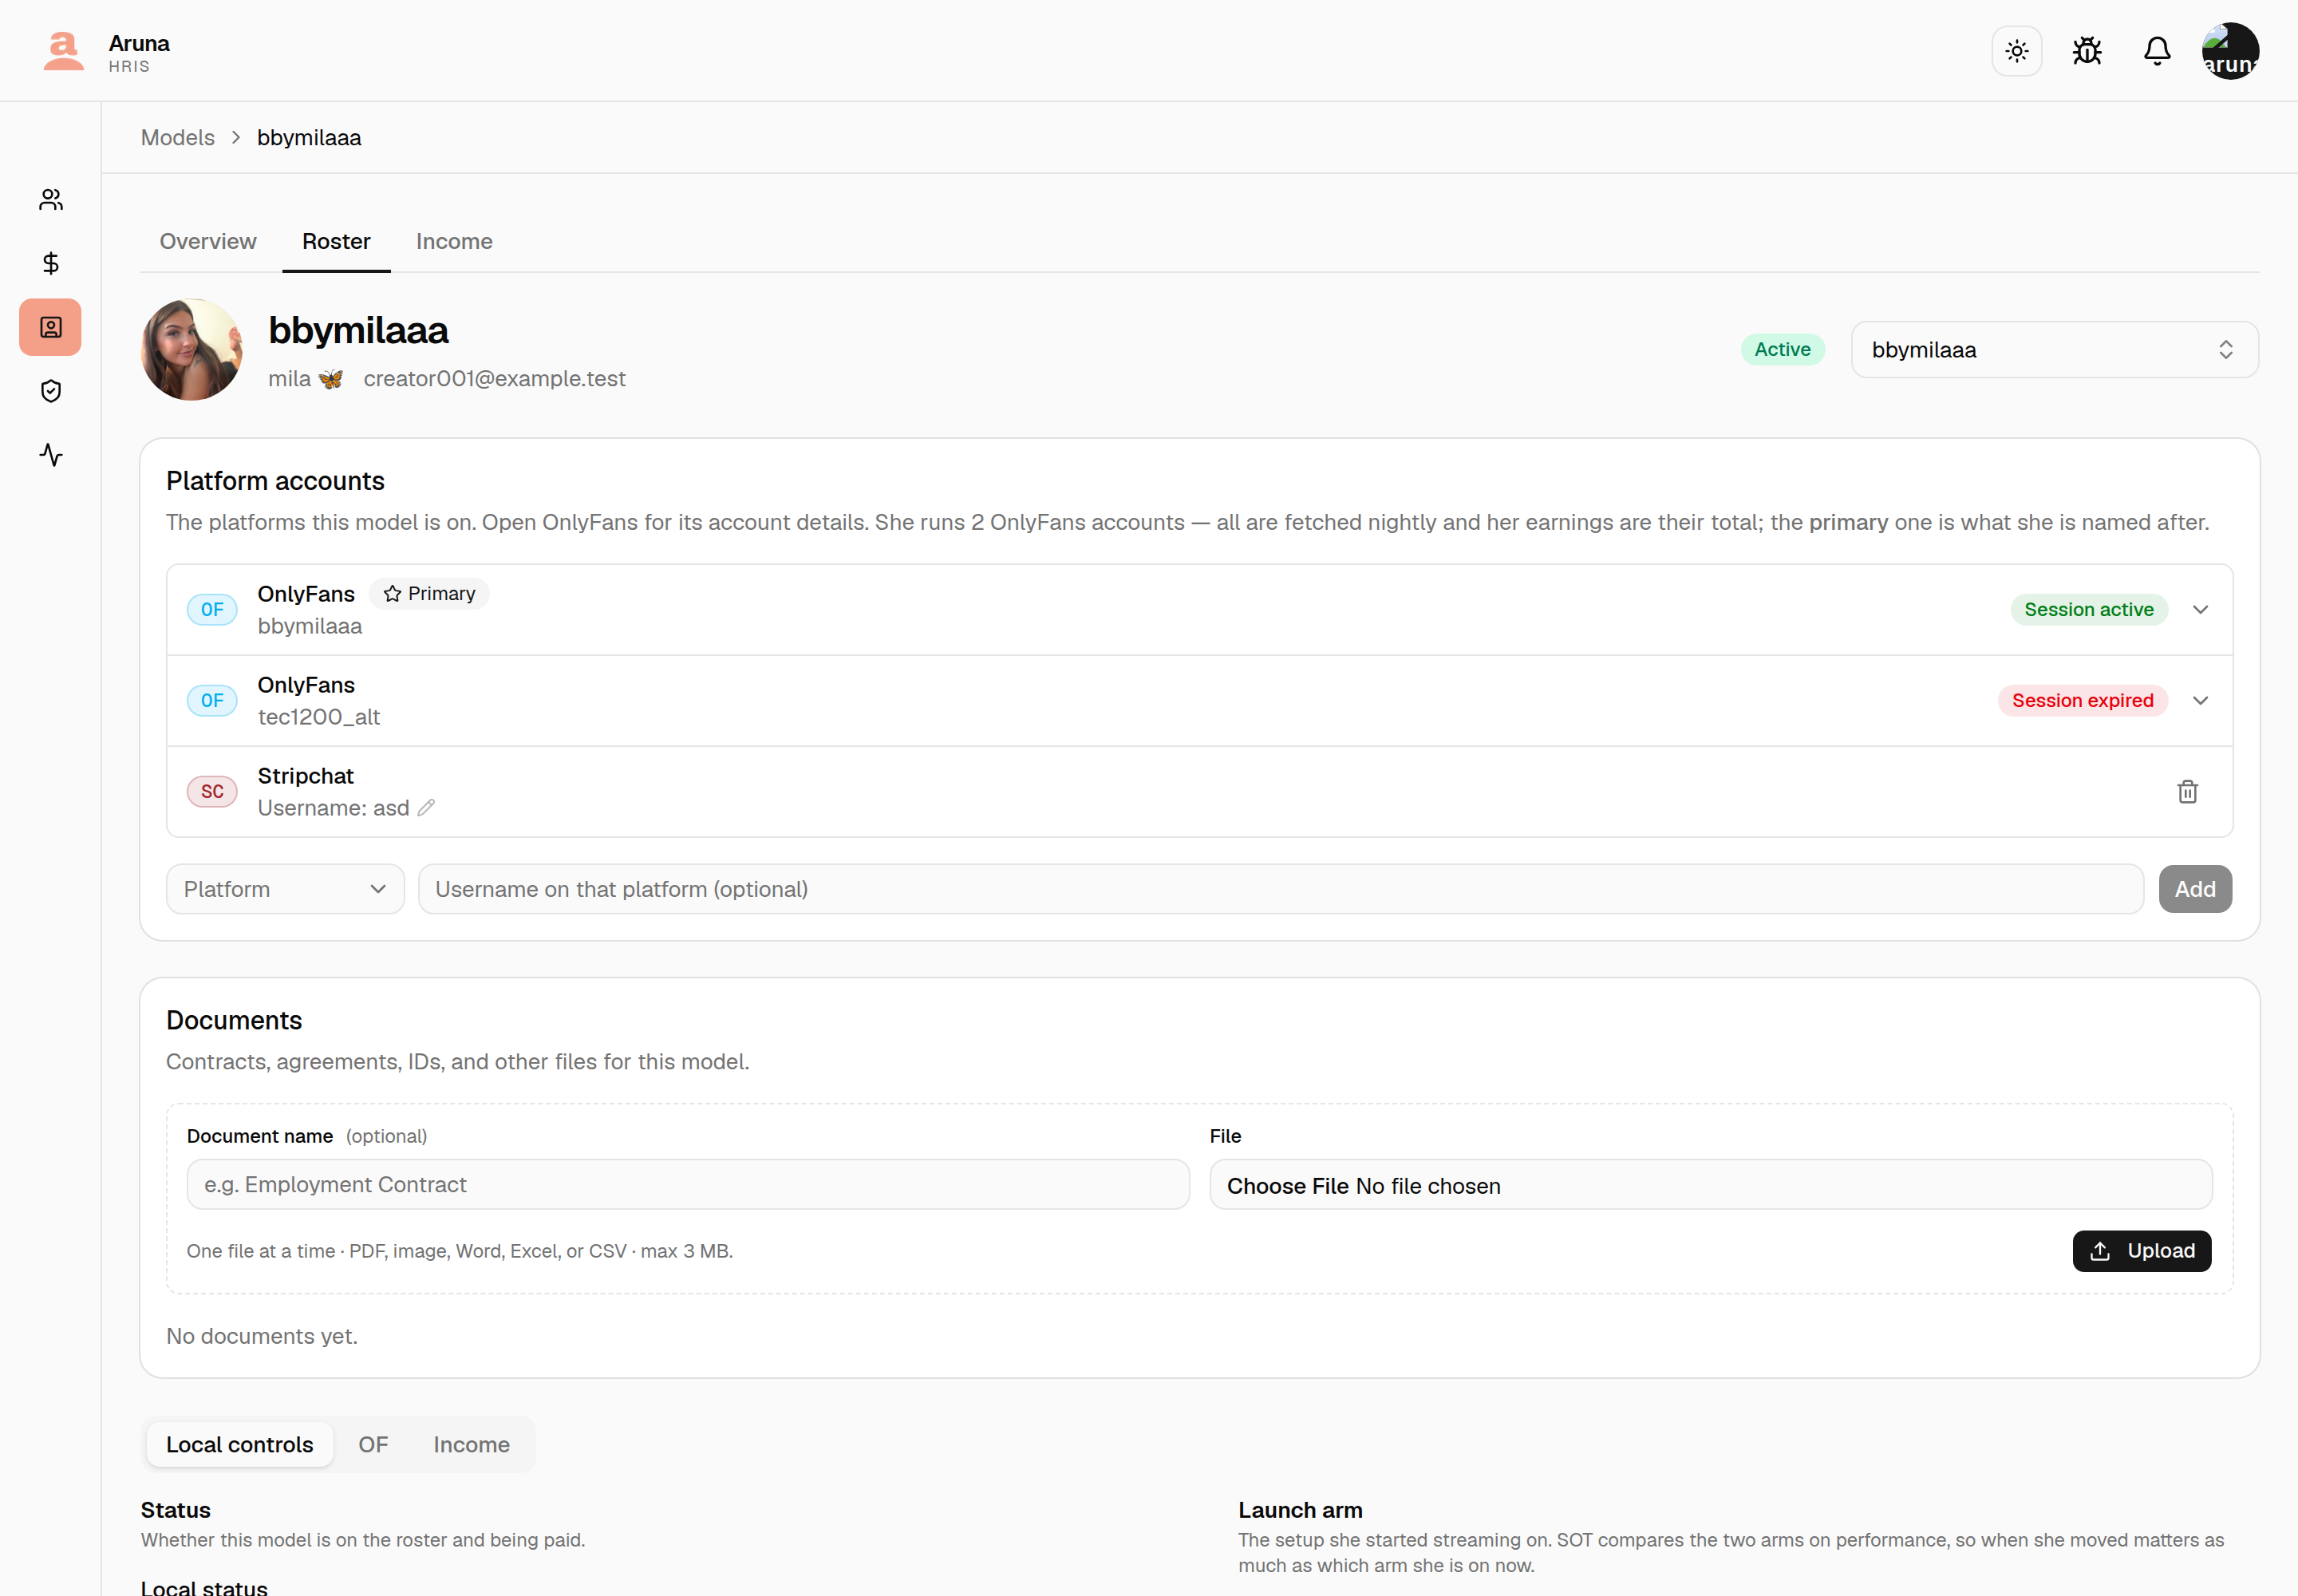Click the Add platform button
Image resolution: width=2298 pixels, height=1596 pixels.
pyautogui.click(x=2195, y=889)
